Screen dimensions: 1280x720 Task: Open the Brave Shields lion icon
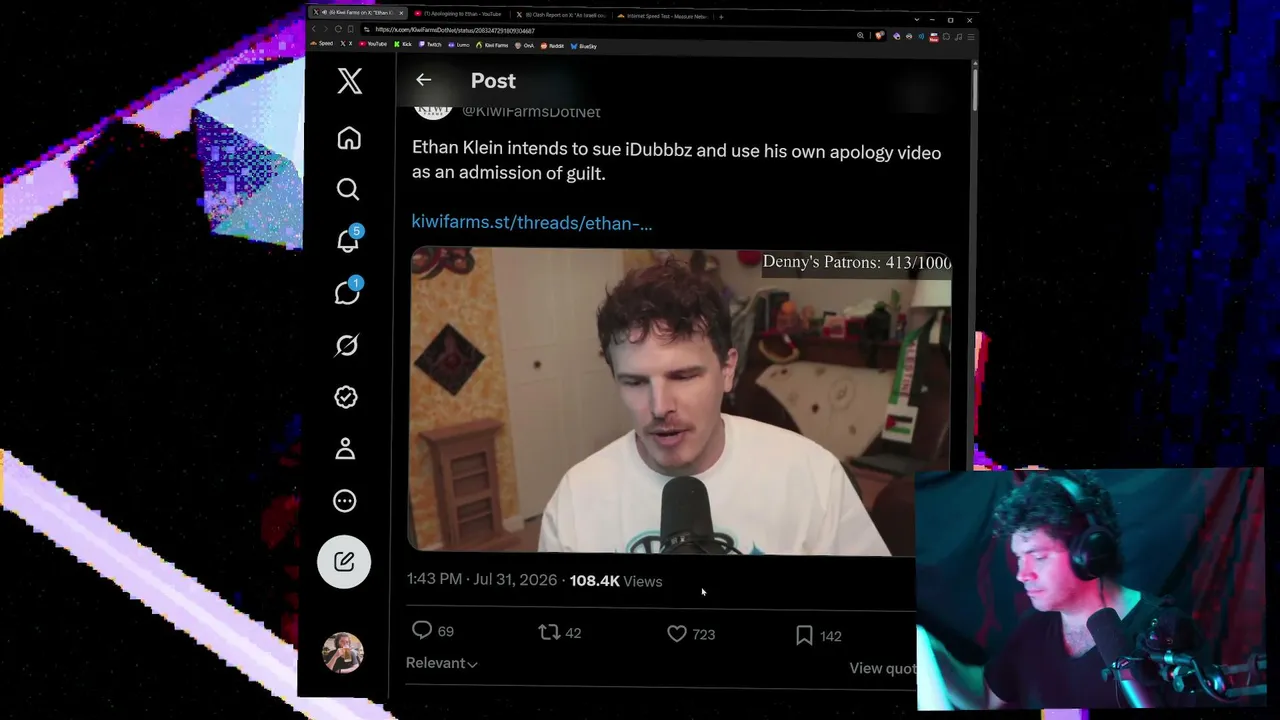pos(879,36)
